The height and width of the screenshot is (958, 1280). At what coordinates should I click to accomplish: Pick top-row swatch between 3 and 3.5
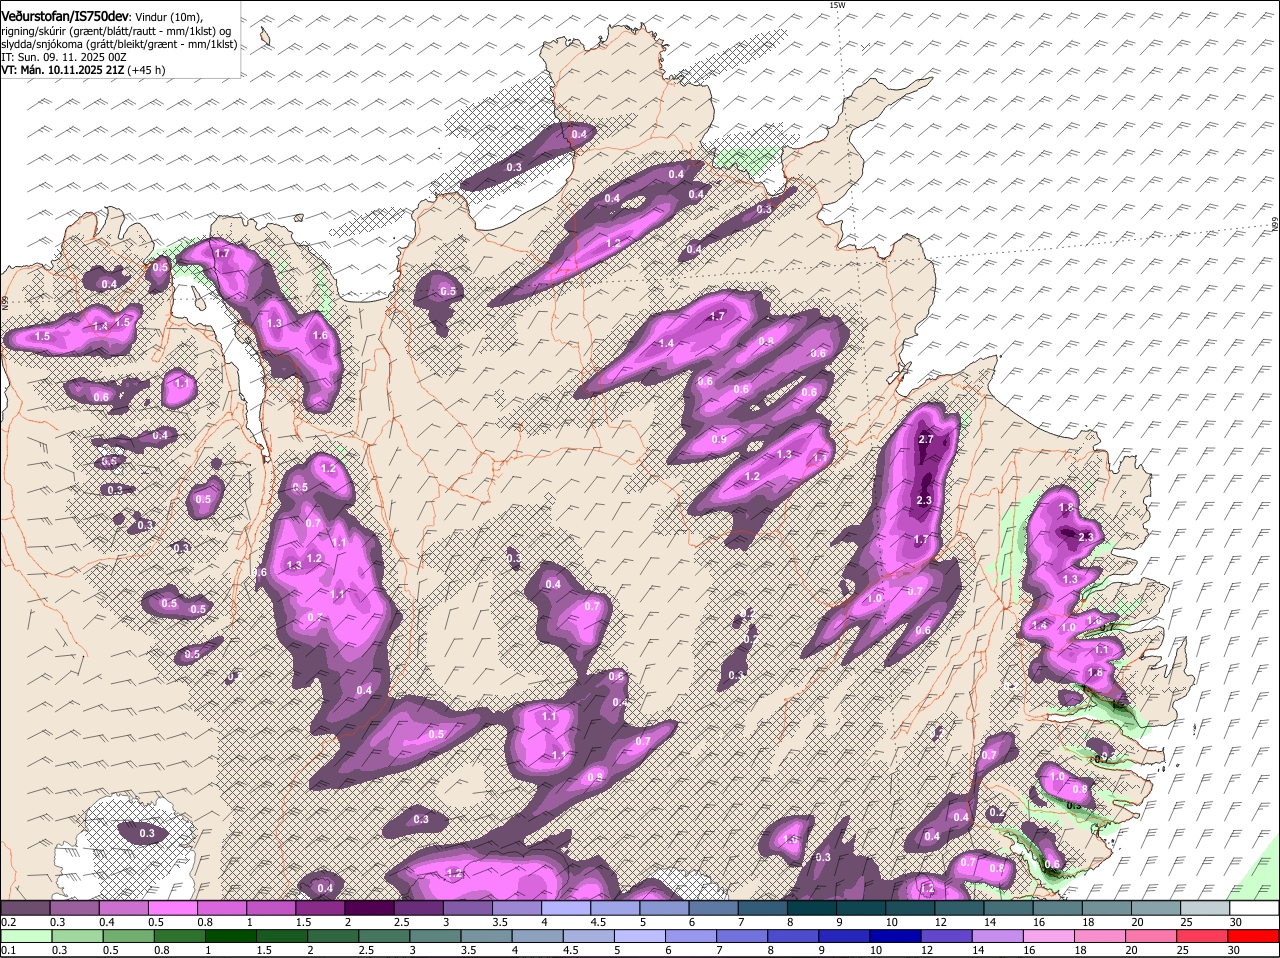tap(468, 907)
